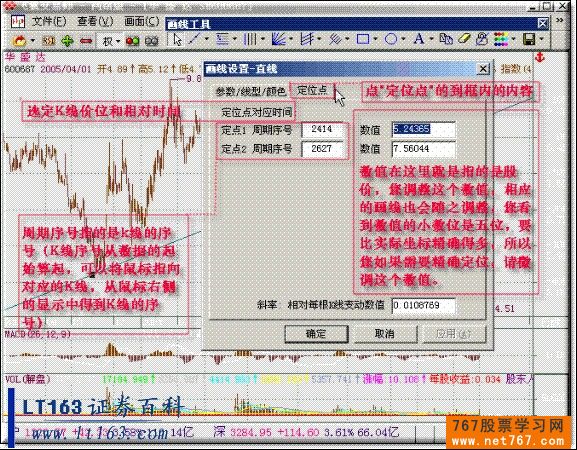The height and width of the screenshot is (450, 577).
Task: Click the red minus zoom-out icon
Action: point(86,40)
